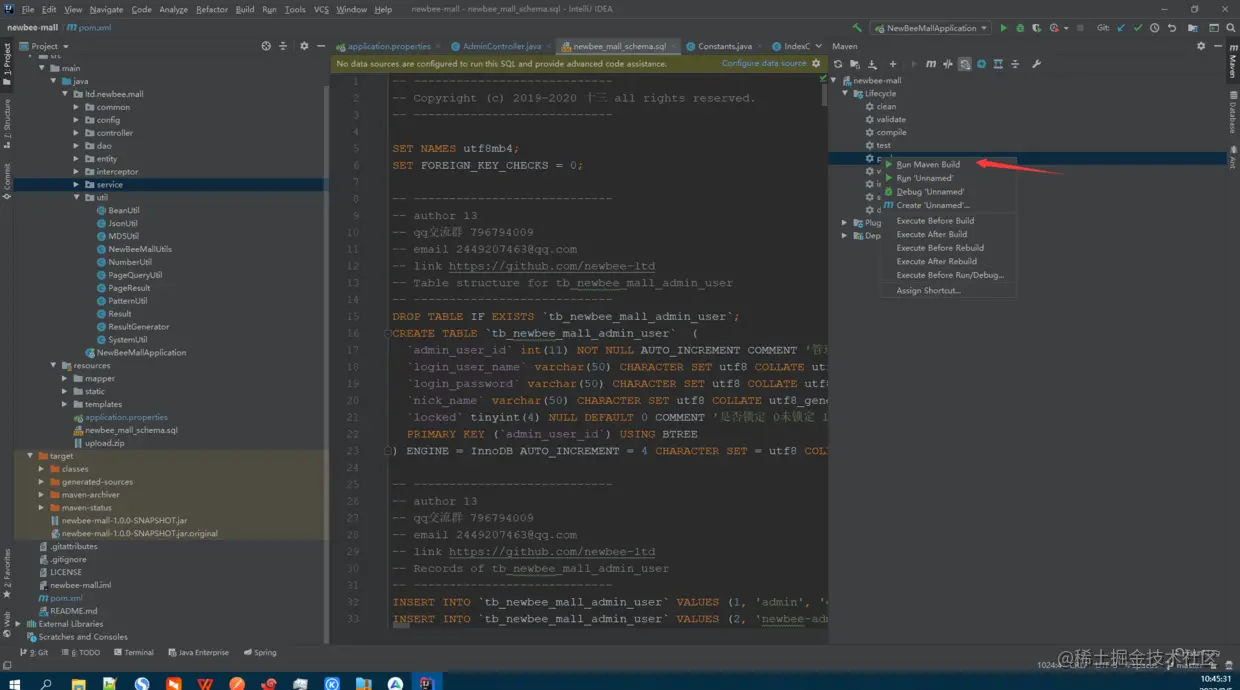
Task: Click Git update project arrow icon
Action: point(1121,28)
